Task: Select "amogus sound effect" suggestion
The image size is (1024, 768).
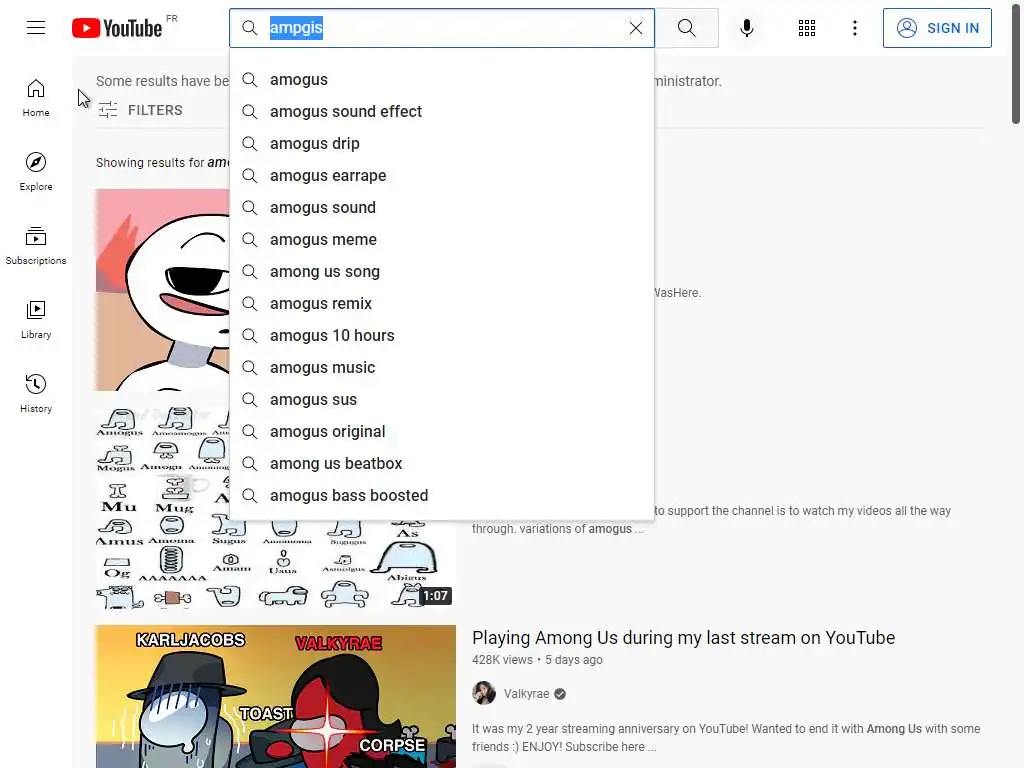Action: pyautogui.click(x=442, y=112)
